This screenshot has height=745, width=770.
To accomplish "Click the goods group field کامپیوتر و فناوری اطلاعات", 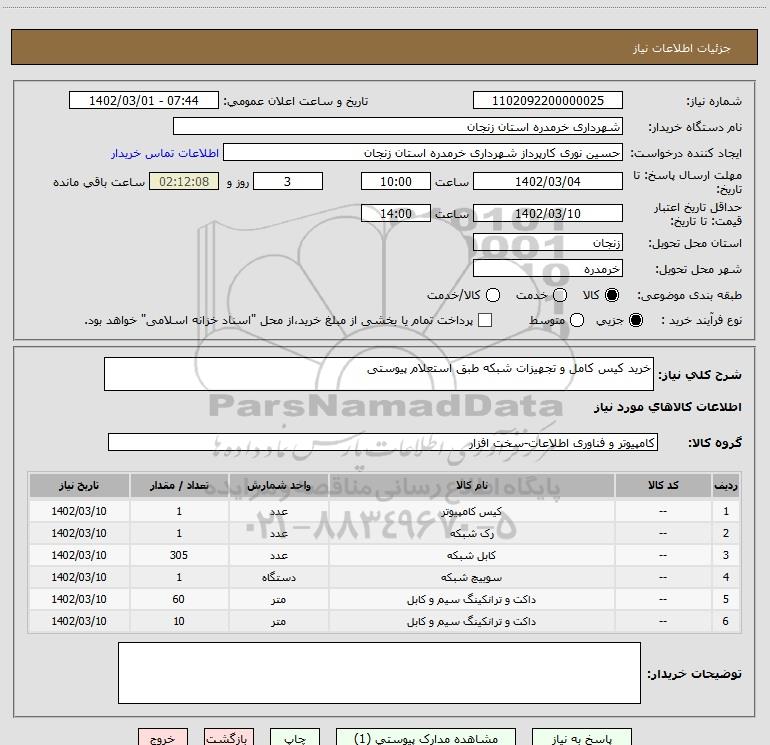I will point(383,442).
